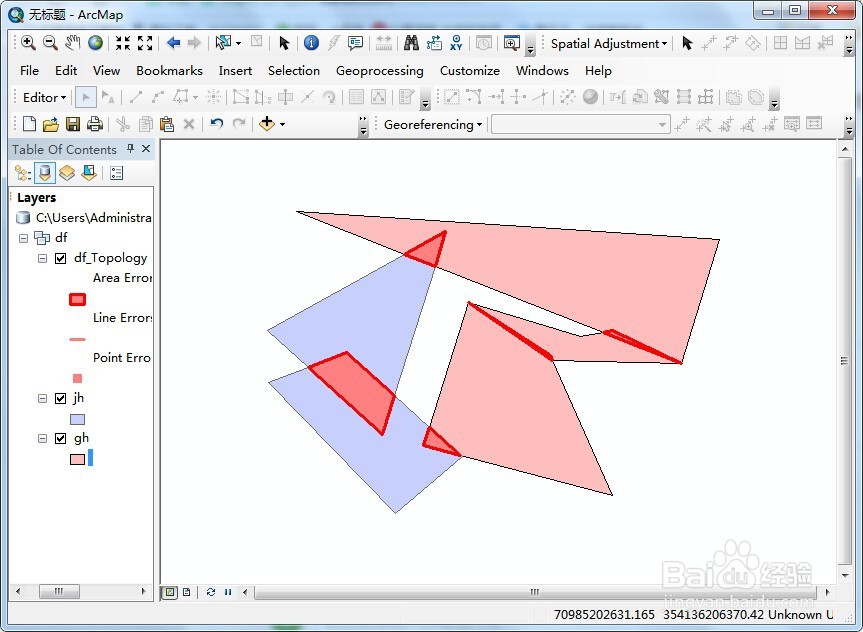This screenshot has width=863, height=632.
Task: Choose List By Visibility
Action: [67, 173]
